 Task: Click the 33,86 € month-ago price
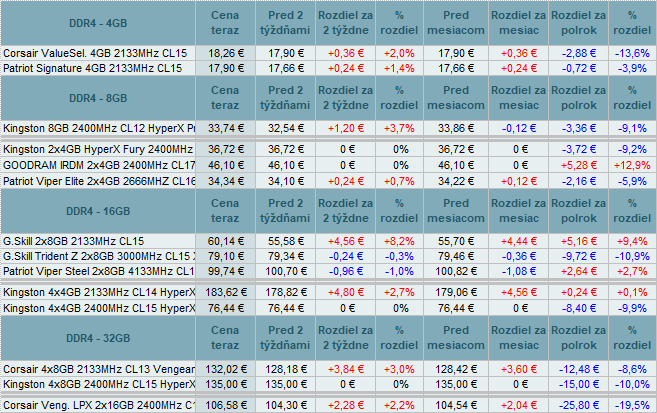click(x=456, y=128)
